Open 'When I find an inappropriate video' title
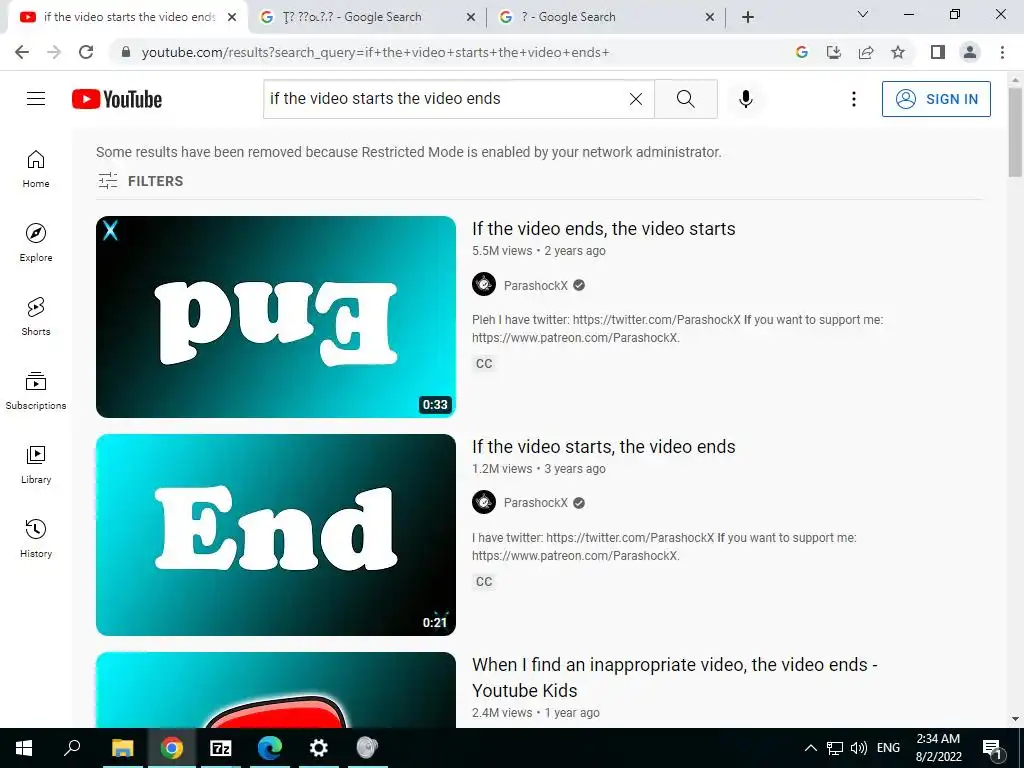 coord(675,677)
